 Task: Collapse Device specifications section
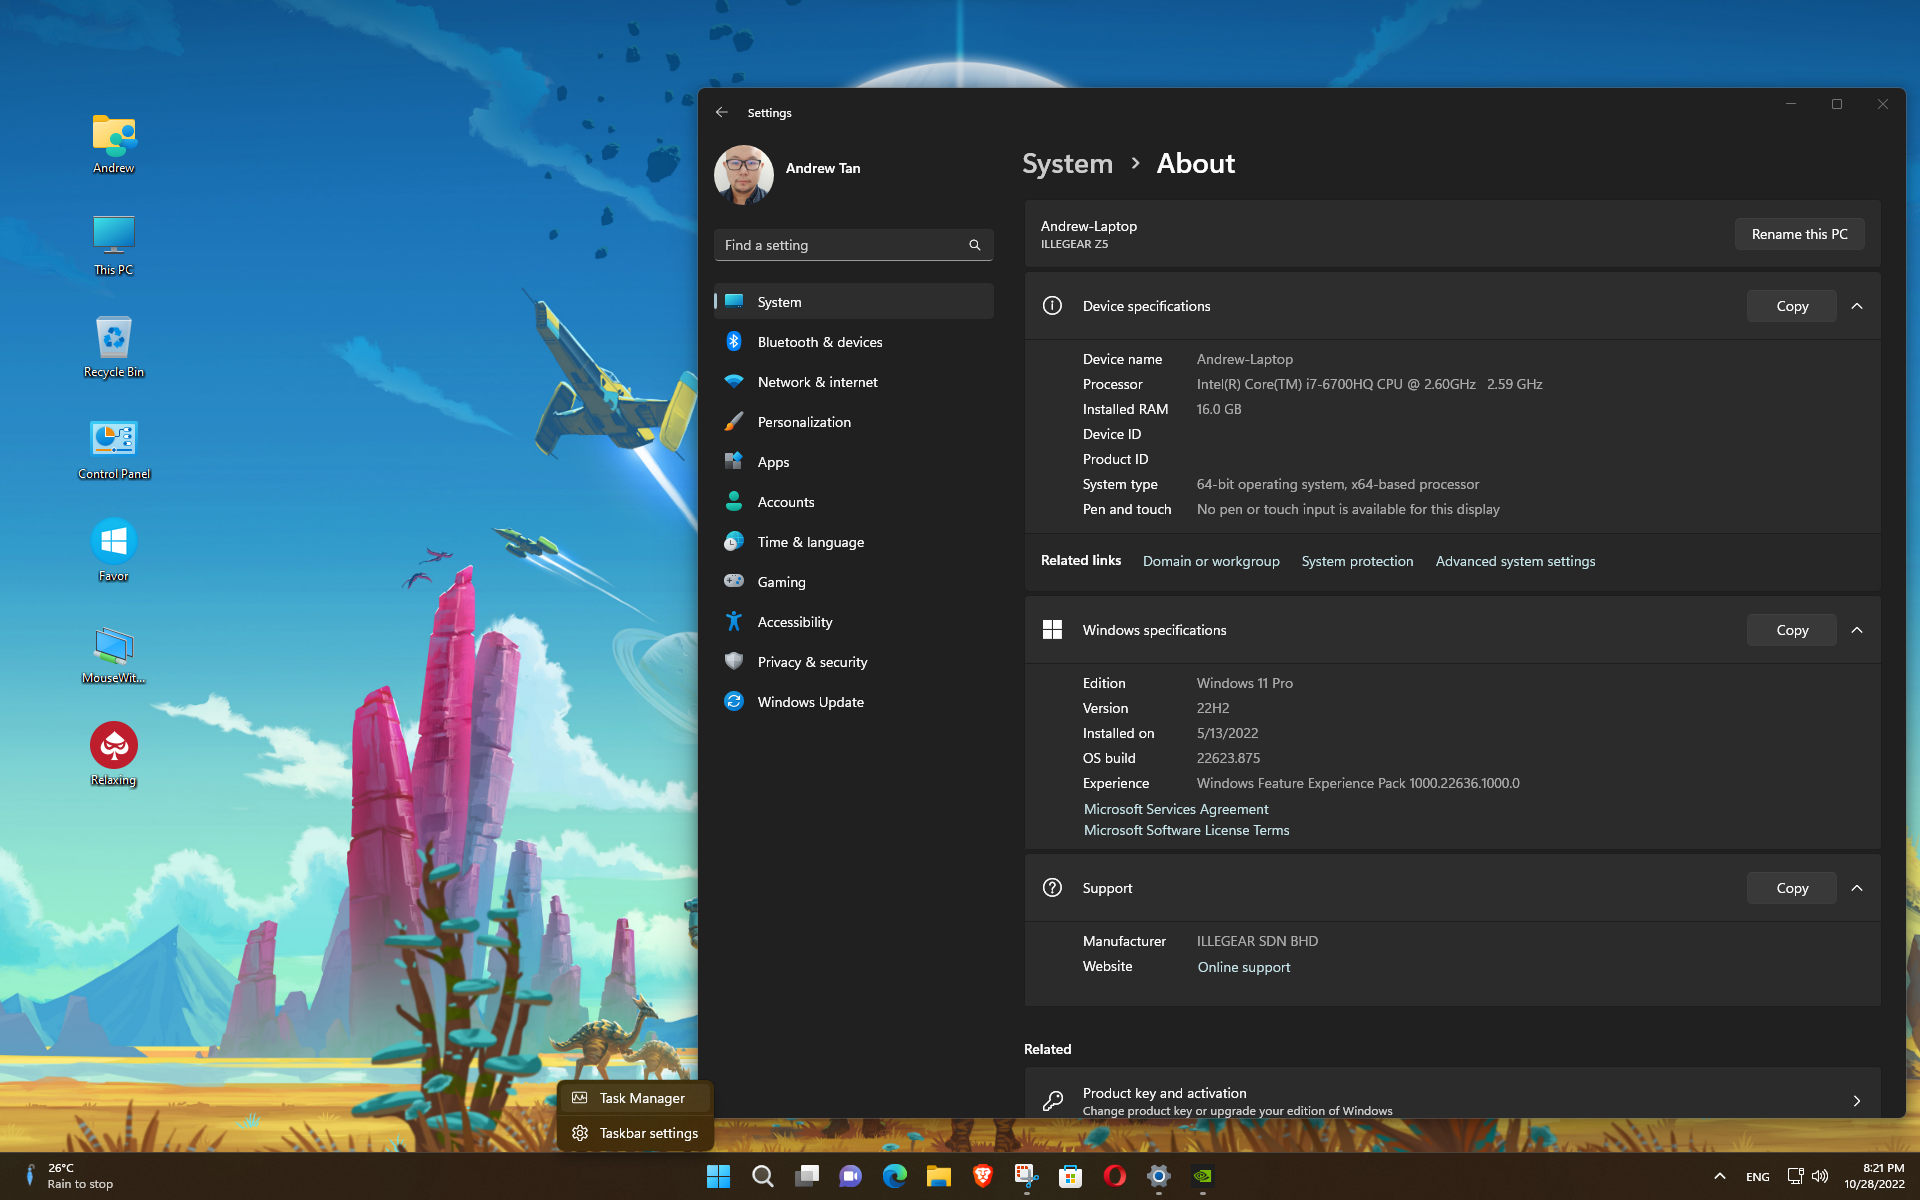pyautogui.click(x=1857, y=306)
